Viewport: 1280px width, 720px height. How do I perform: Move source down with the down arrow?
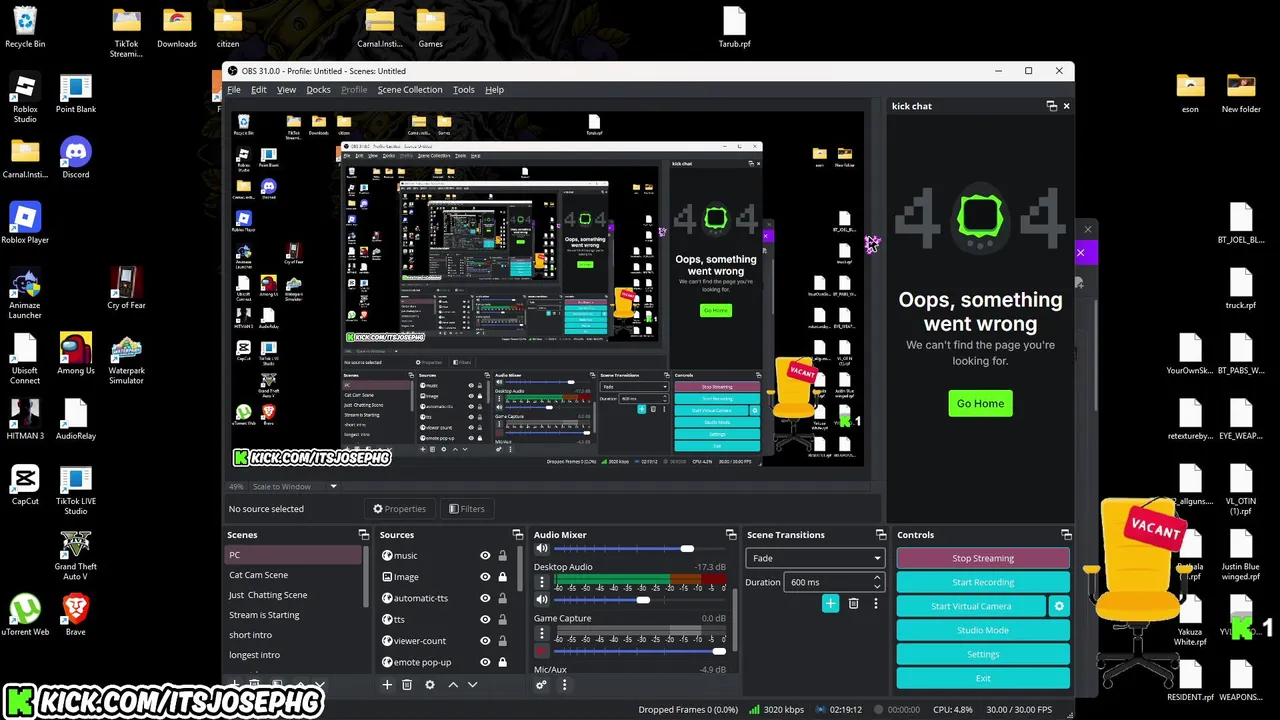[473, 685]
